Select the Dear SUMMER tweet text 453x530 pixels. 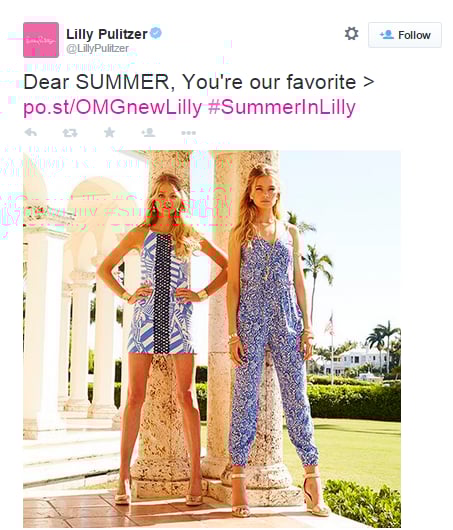click(199, 82)
